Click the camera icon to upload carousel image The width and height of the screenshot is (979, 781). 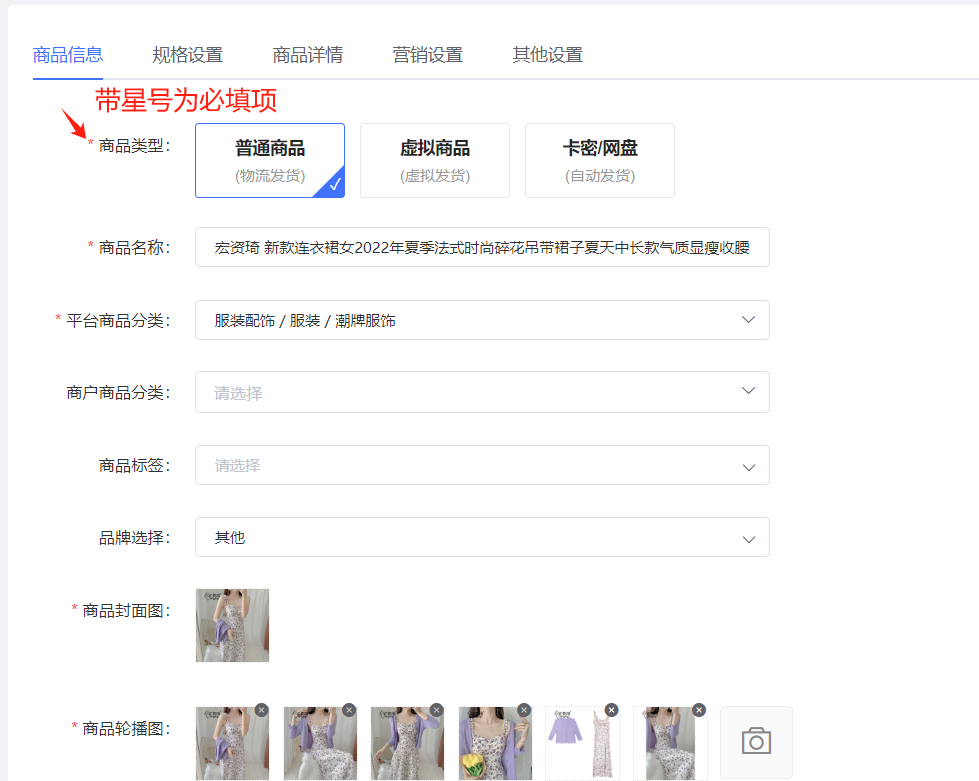[x=756, y=742]
